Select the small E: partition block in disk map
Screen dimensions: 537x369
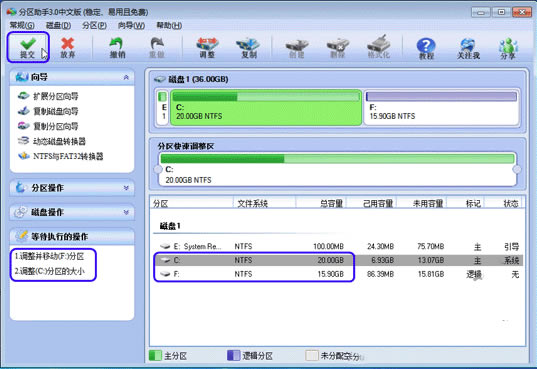pos(163,107)
